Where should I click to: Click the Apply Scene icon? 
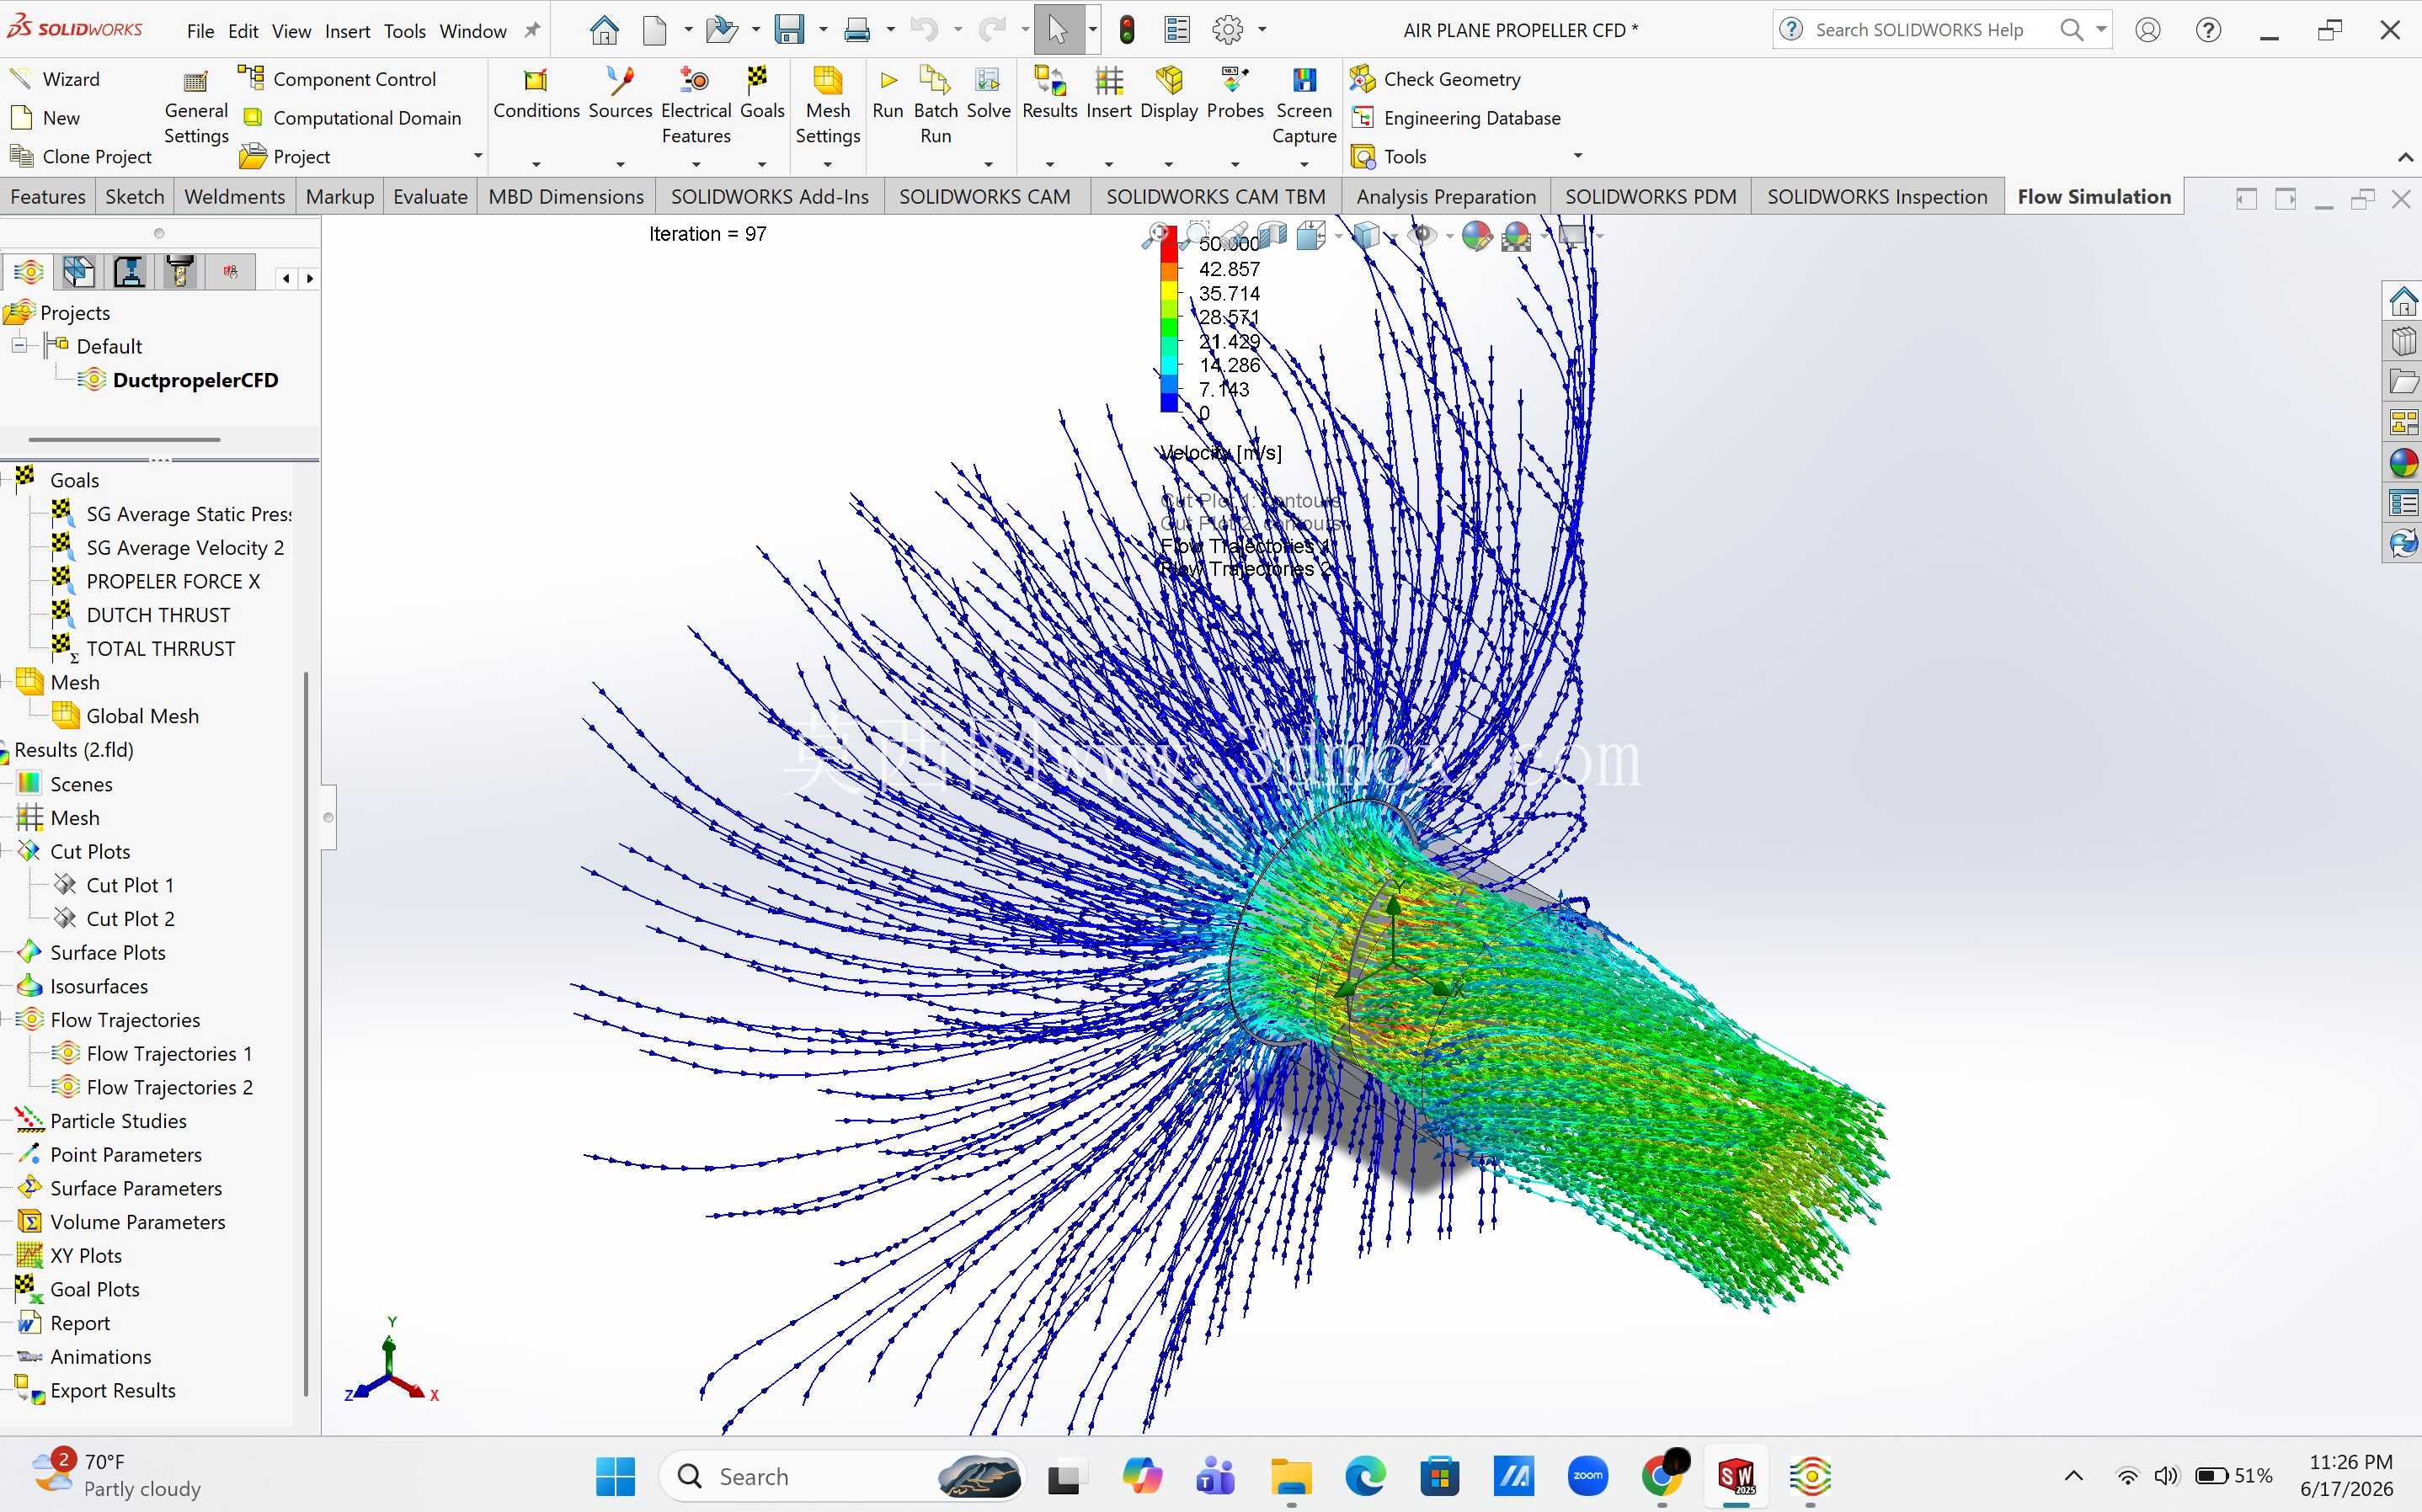1517,236
